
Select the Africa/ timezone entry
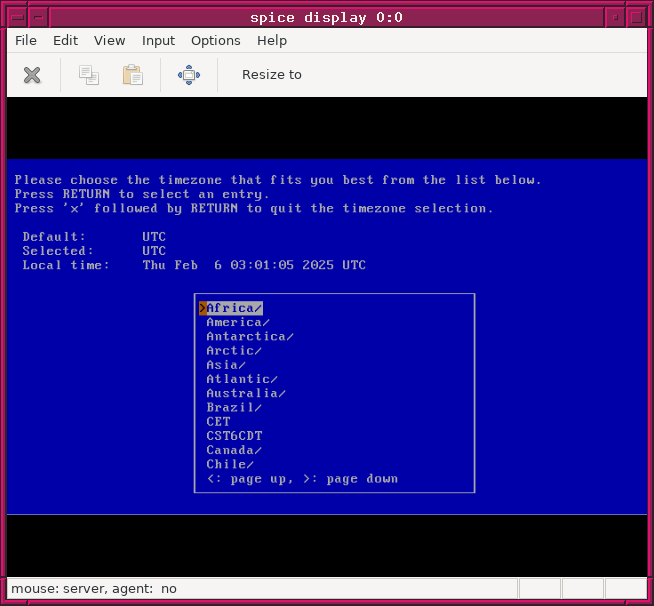(234, 308)
